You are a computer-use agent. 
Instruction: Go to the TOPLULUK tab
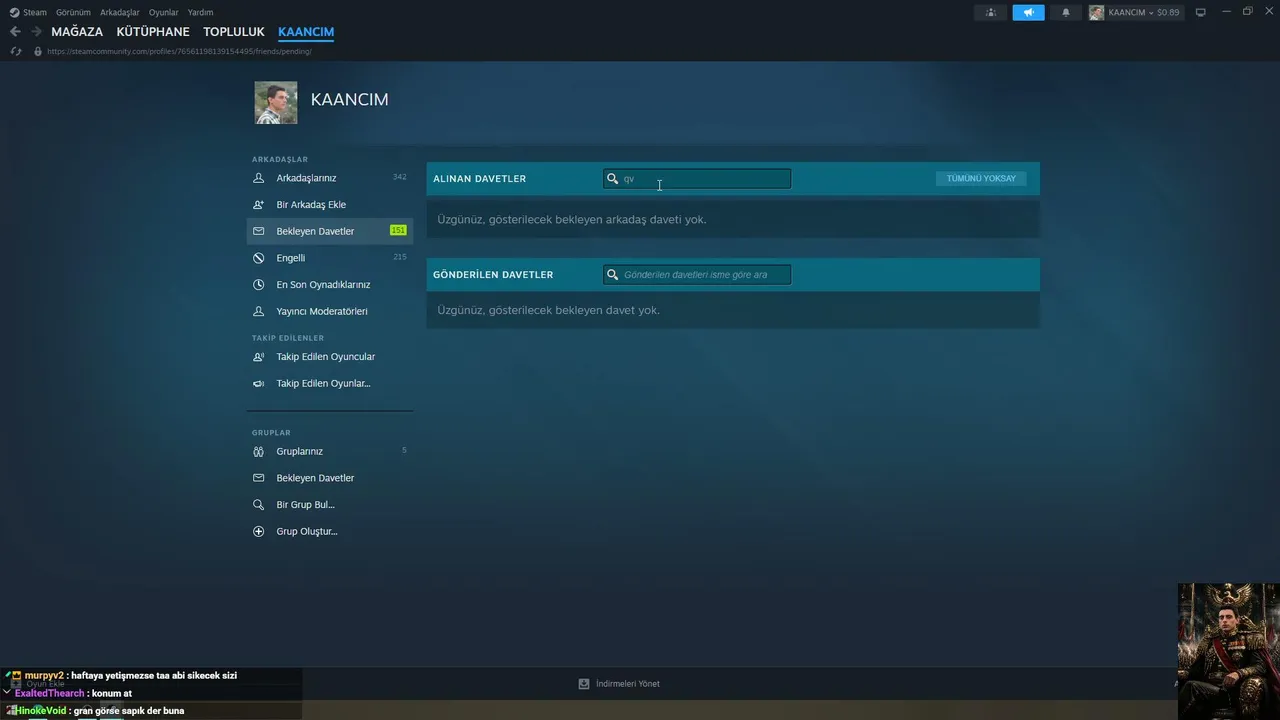point(234,32)
